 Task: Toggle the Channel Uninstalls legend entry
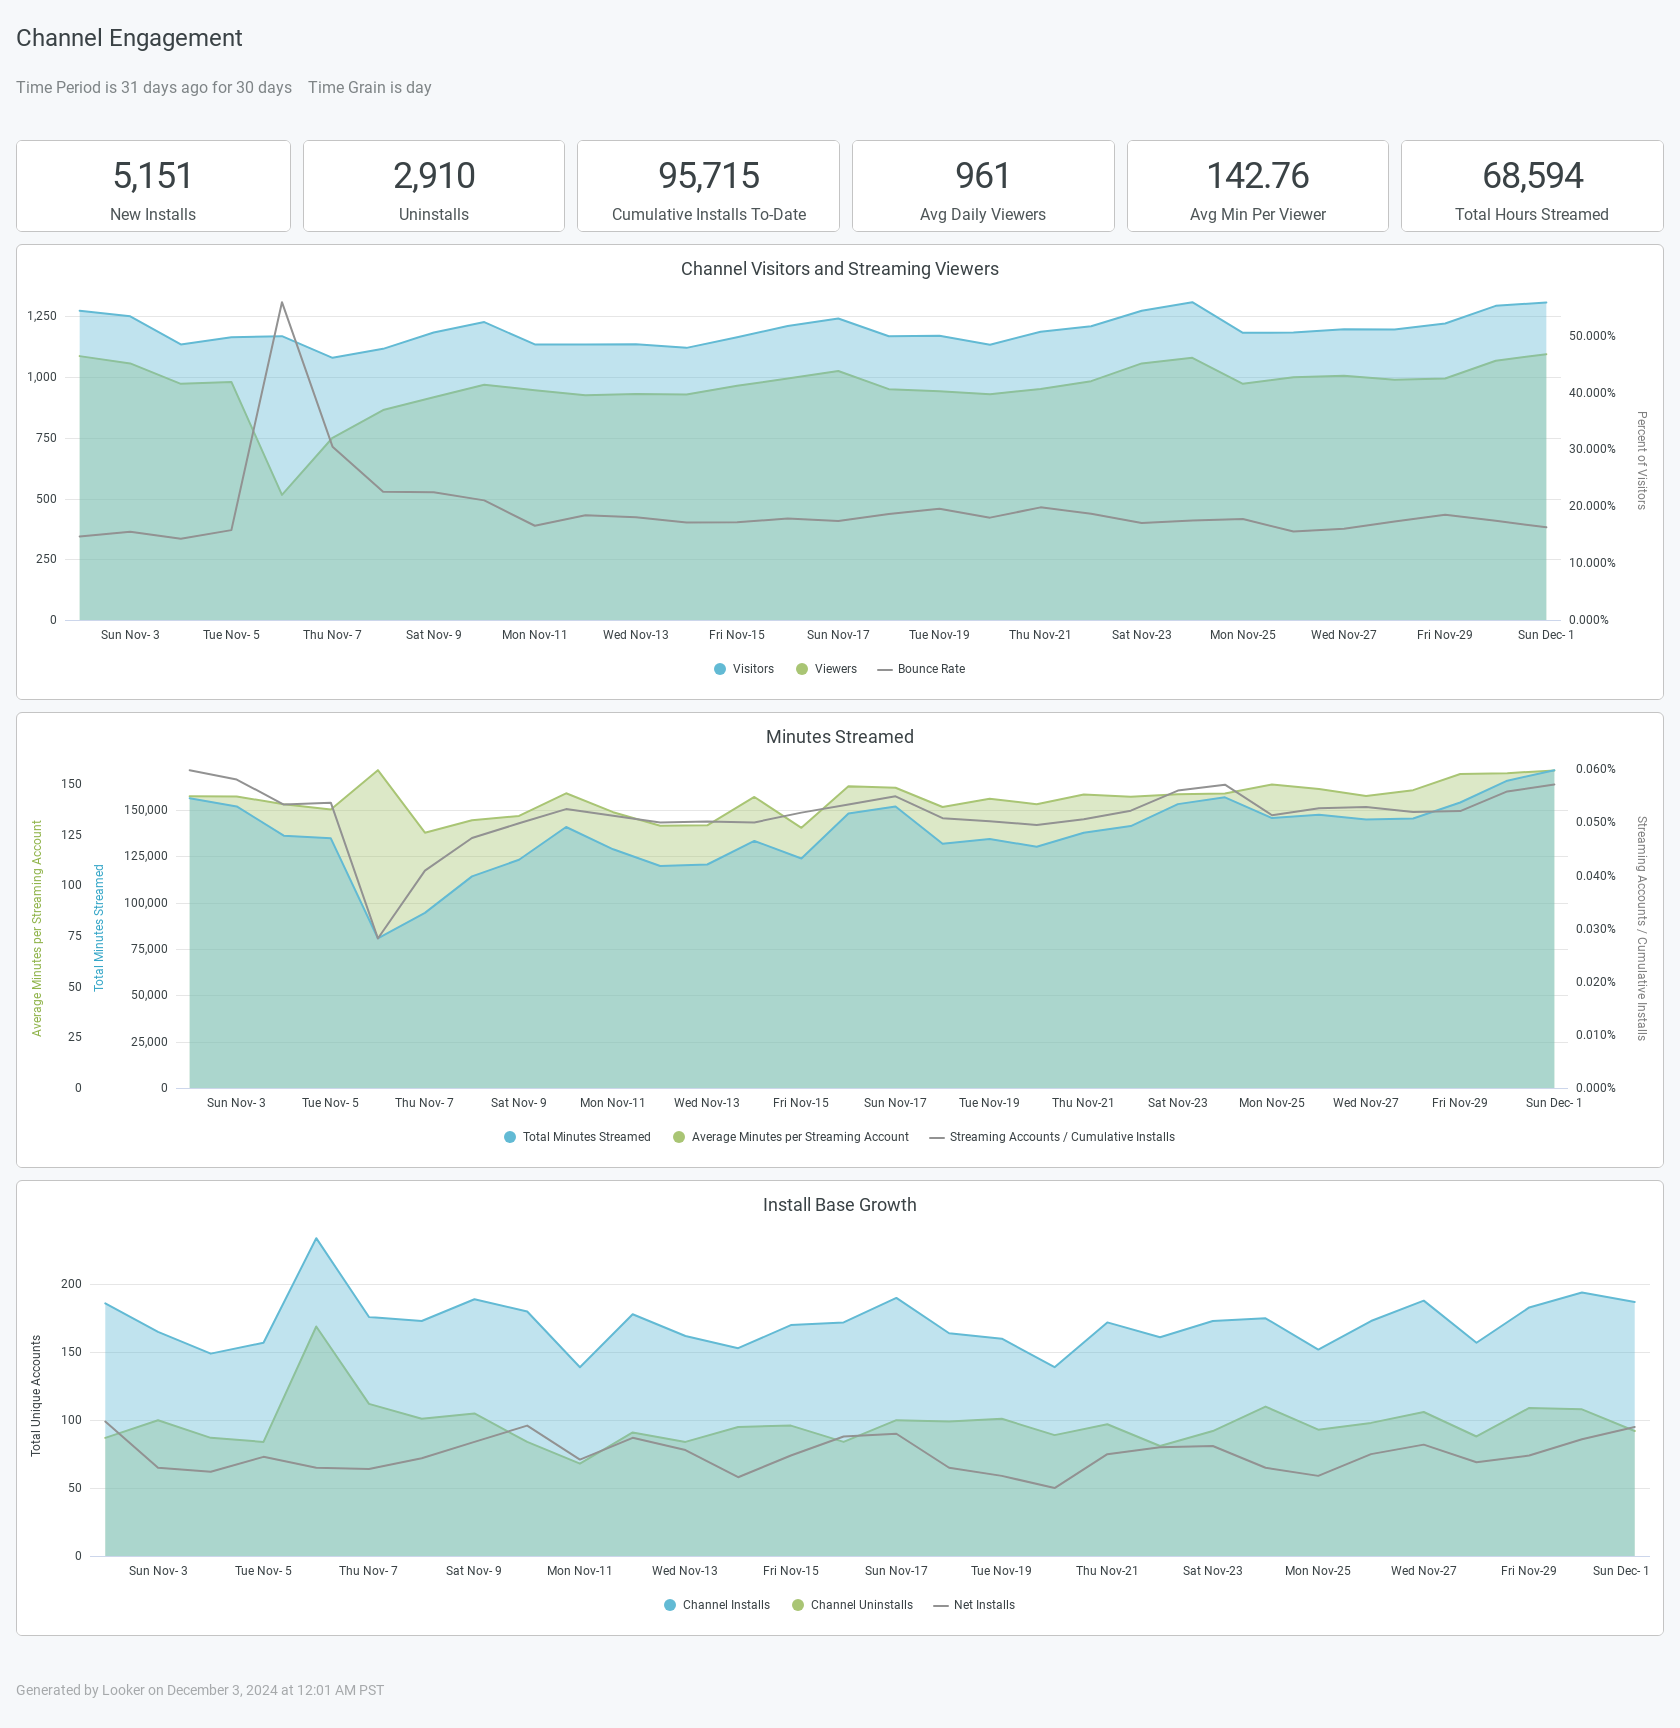[x=852, y=1605]
